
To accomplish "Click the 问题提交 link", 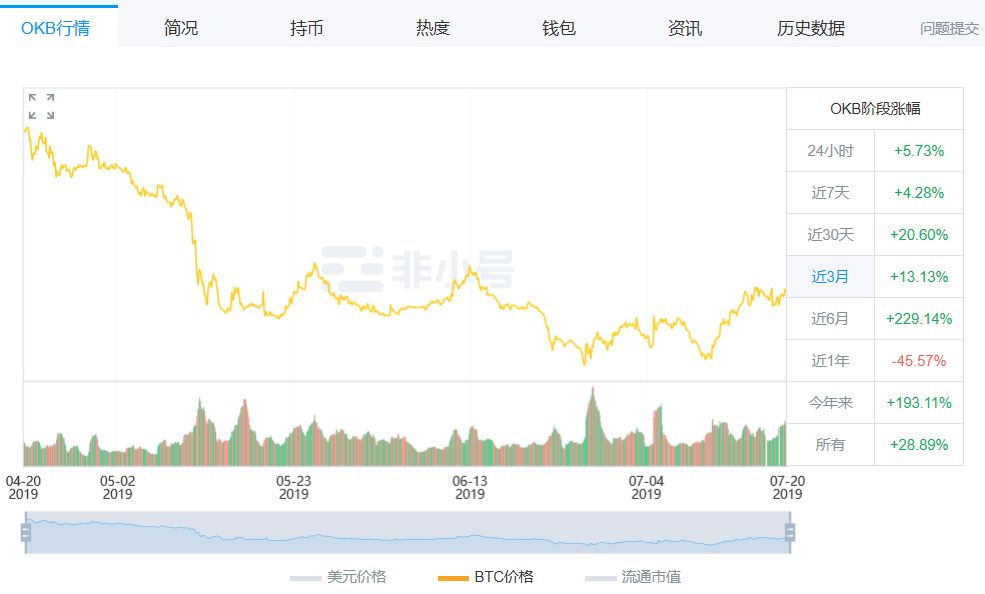I will pos(949,28).
